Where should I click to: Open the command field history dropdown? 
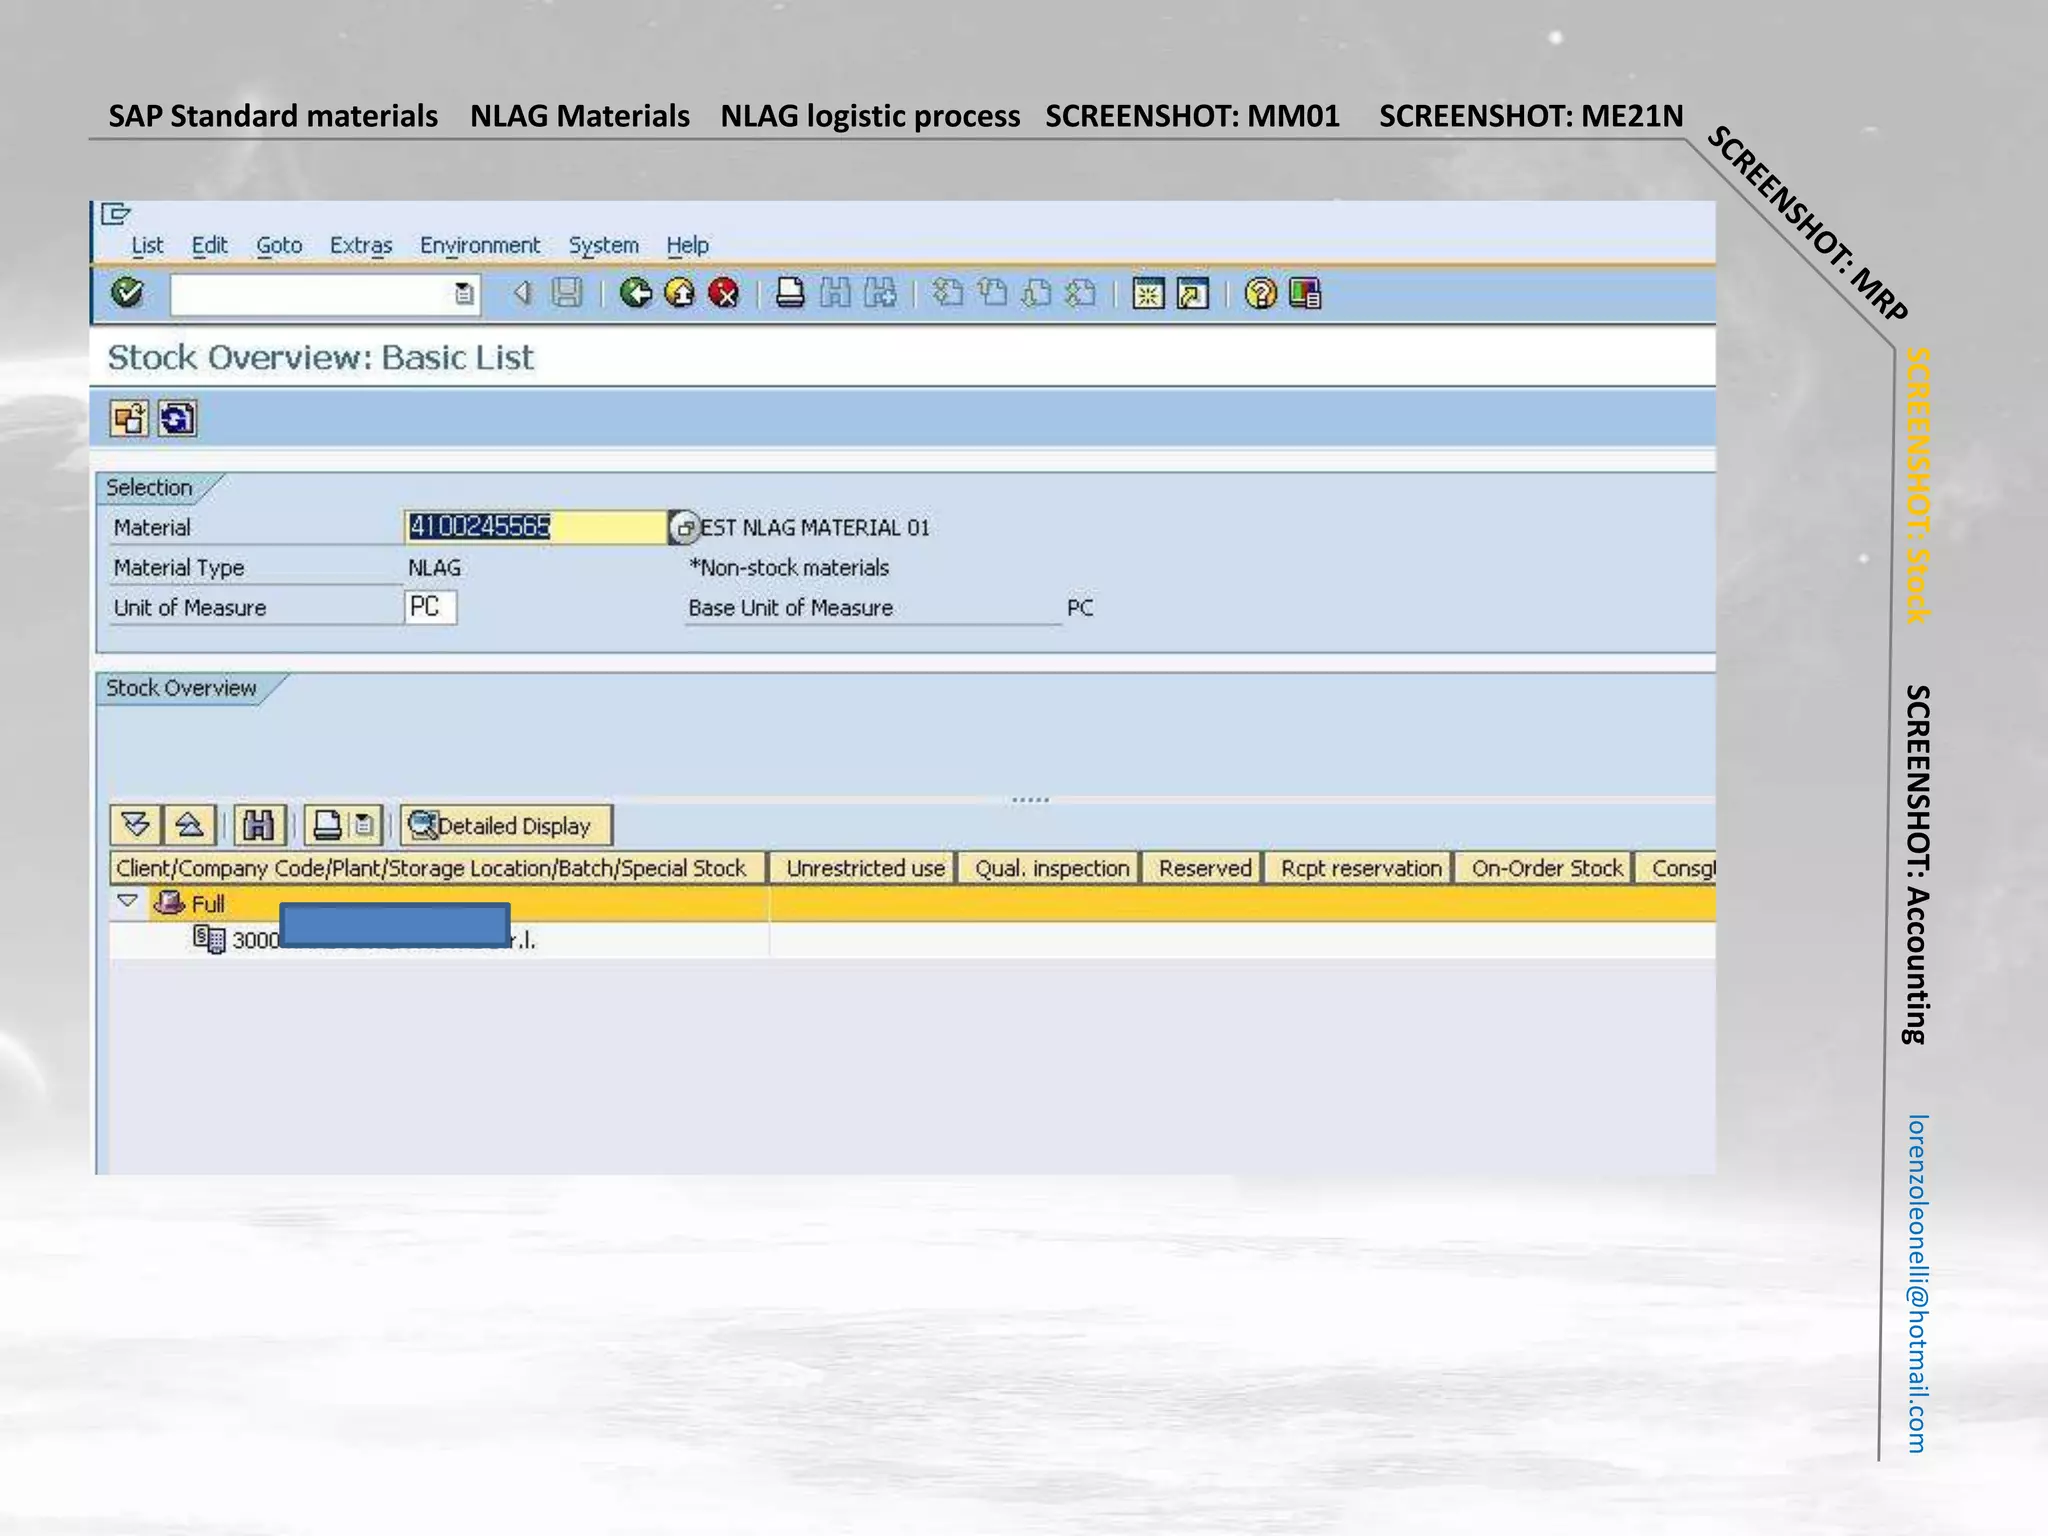tap(464, 294)
